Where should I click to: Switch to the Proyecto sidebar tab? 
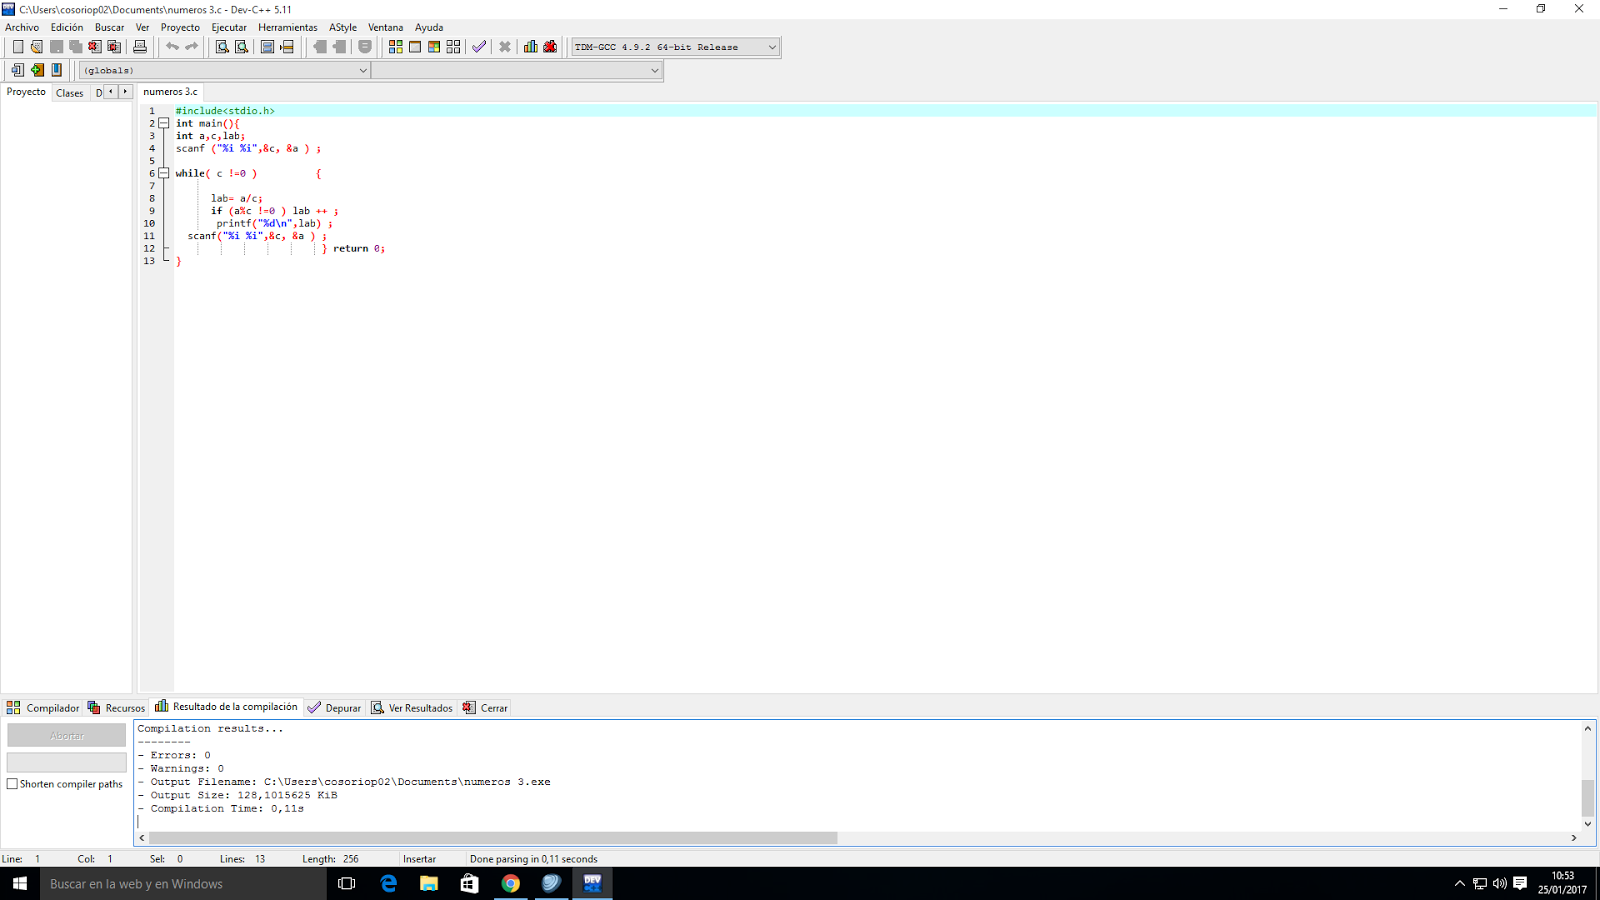(26, 92)
